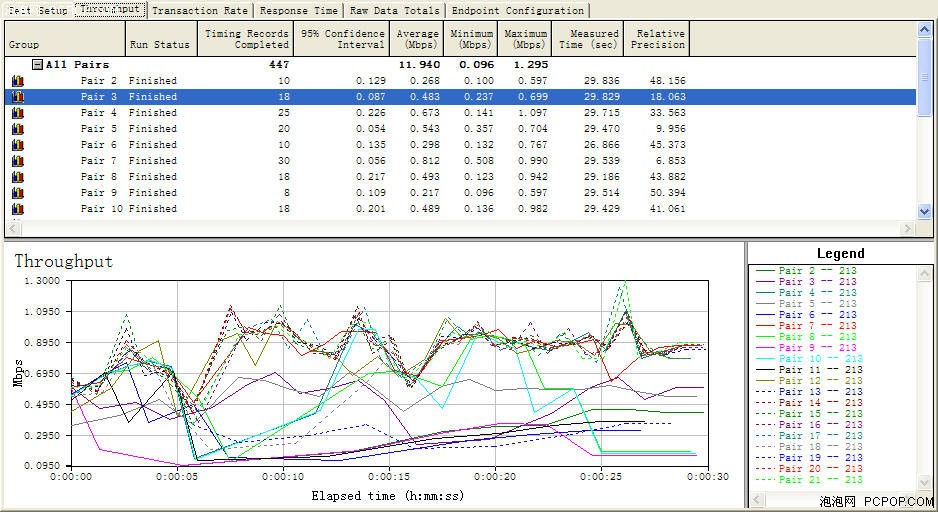Click the pair icon beside Pair 9

(18, 193)
